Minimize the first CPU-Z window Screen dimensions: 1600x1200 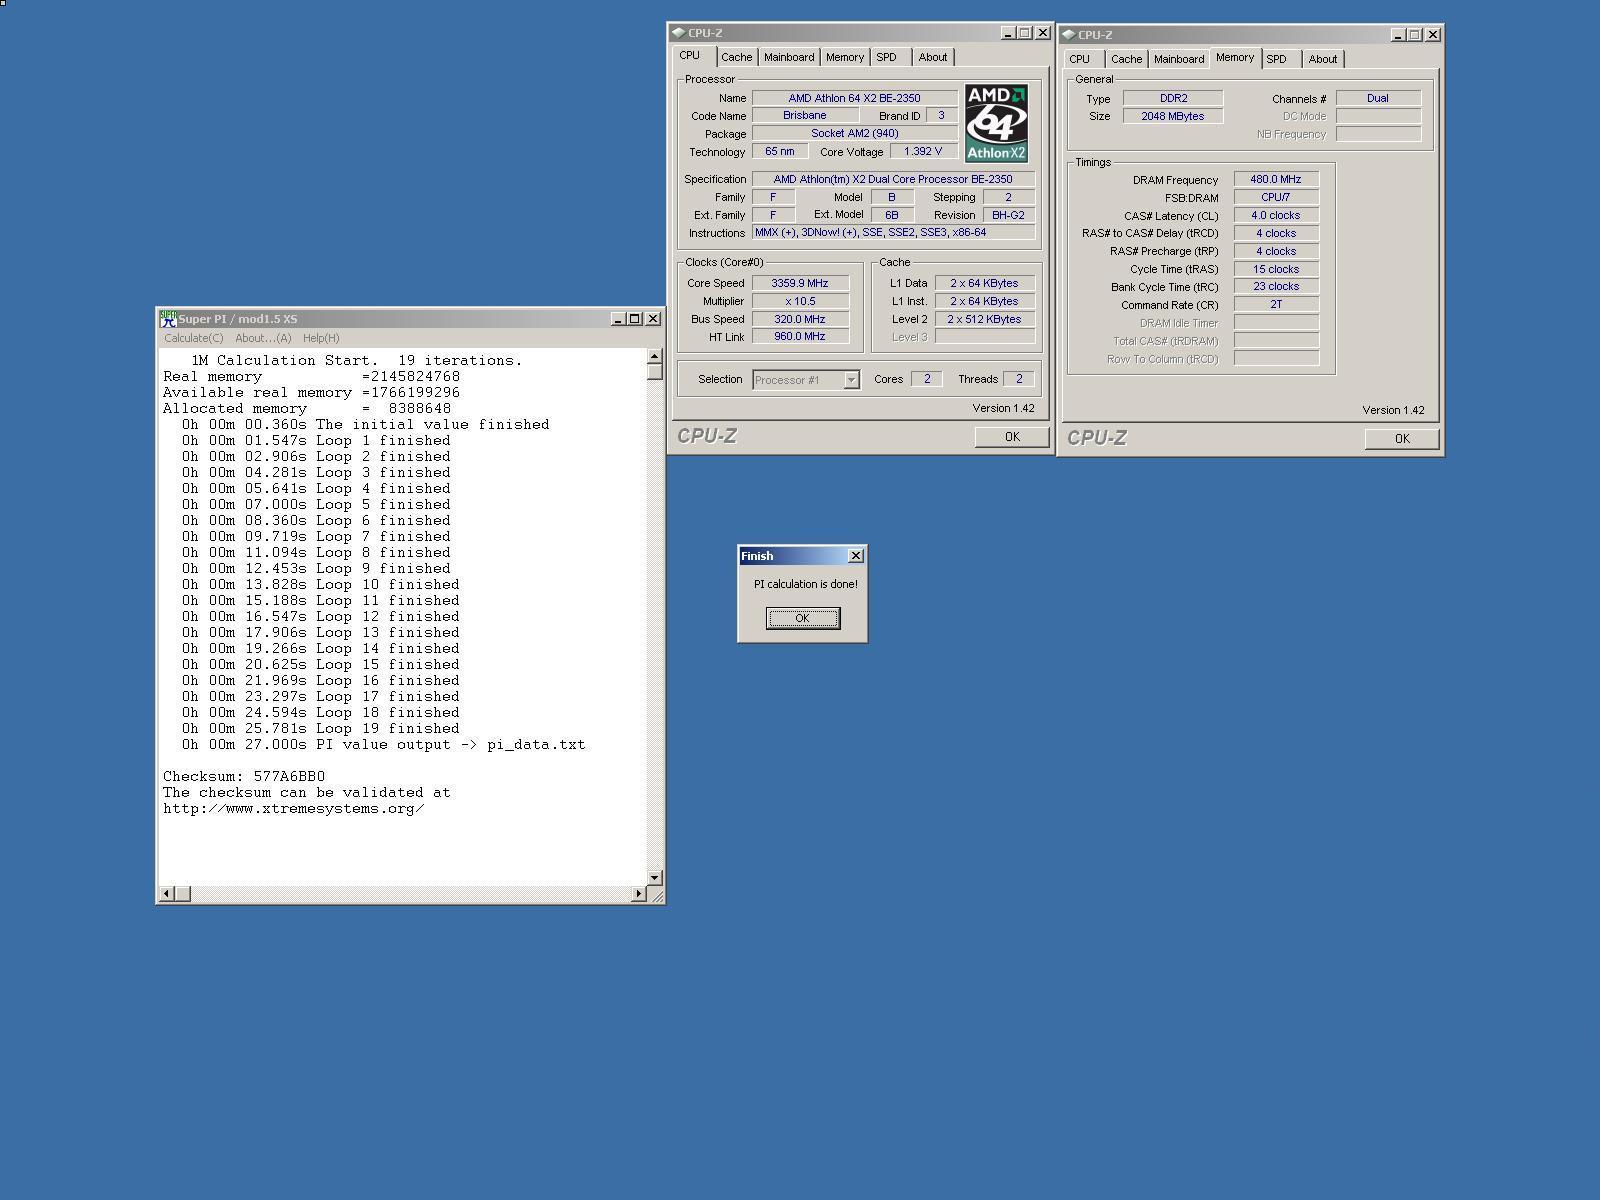click(x=1008, y=33)
